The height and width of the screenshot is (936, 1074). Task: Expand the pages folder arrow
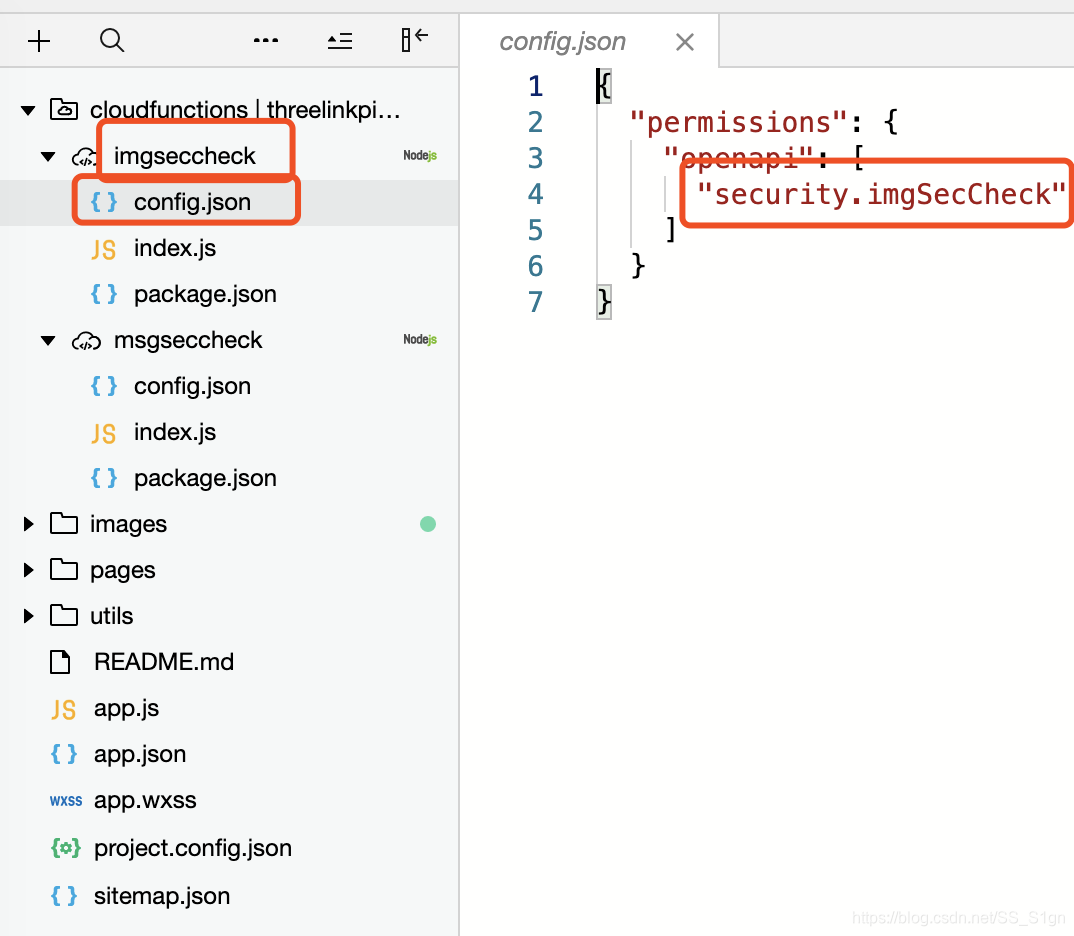coord(28,570)
